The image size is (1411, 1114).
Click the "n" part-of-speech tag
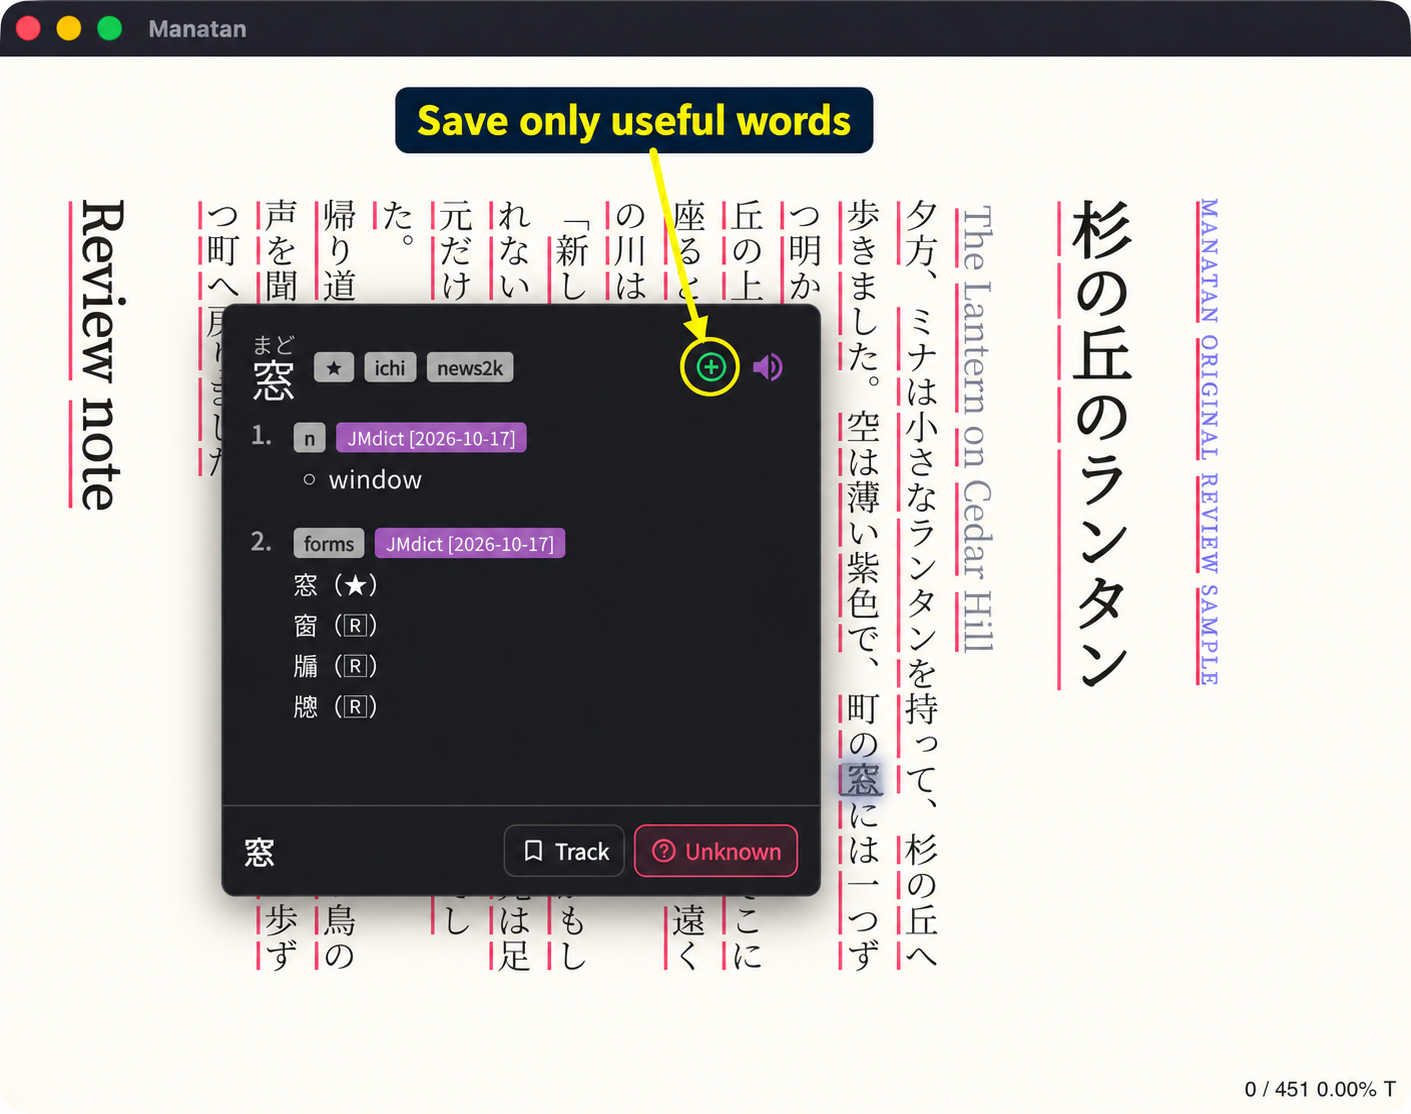pyautogui.click(x=310, y=438)
